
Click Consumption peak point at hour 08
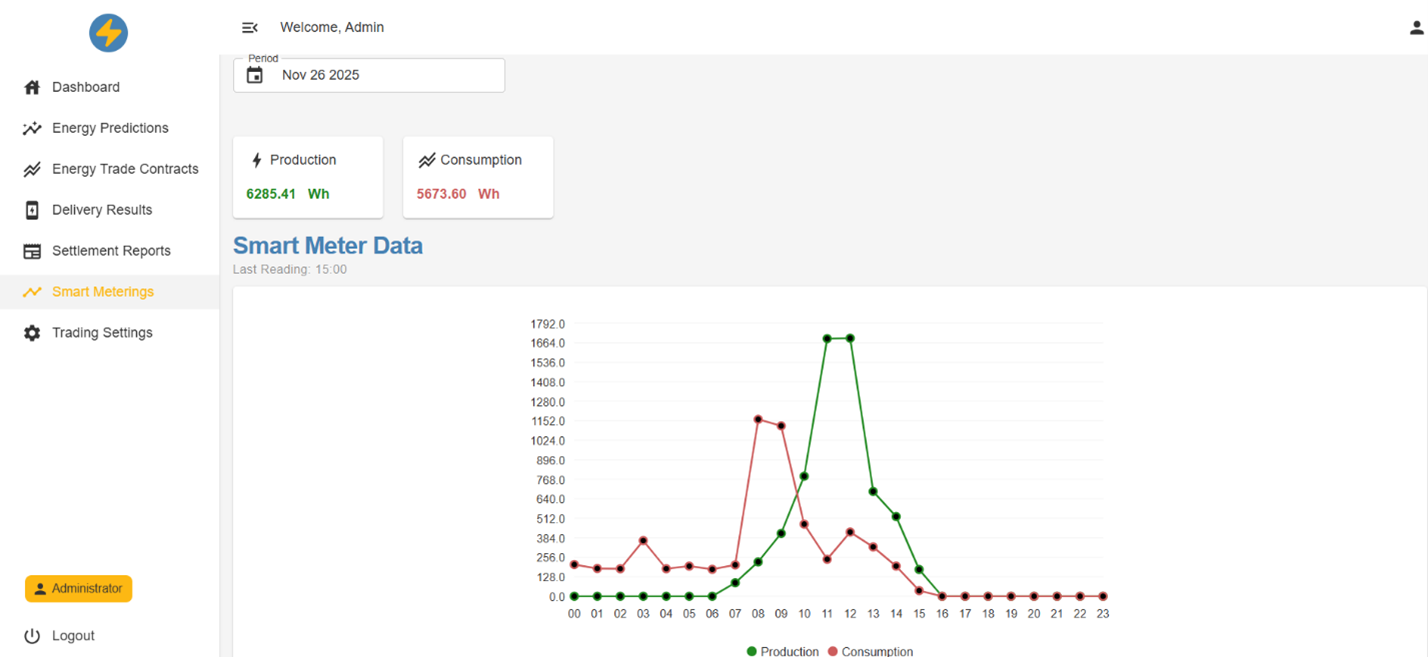click(758, 419)
